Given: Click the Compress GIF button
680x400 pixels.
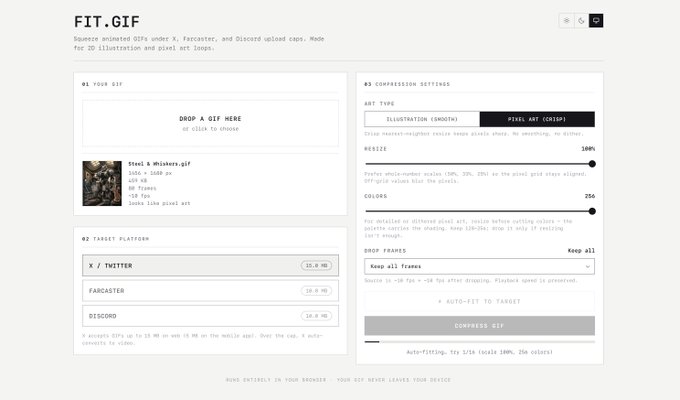Looking at the screenshot, I should 479,326.
